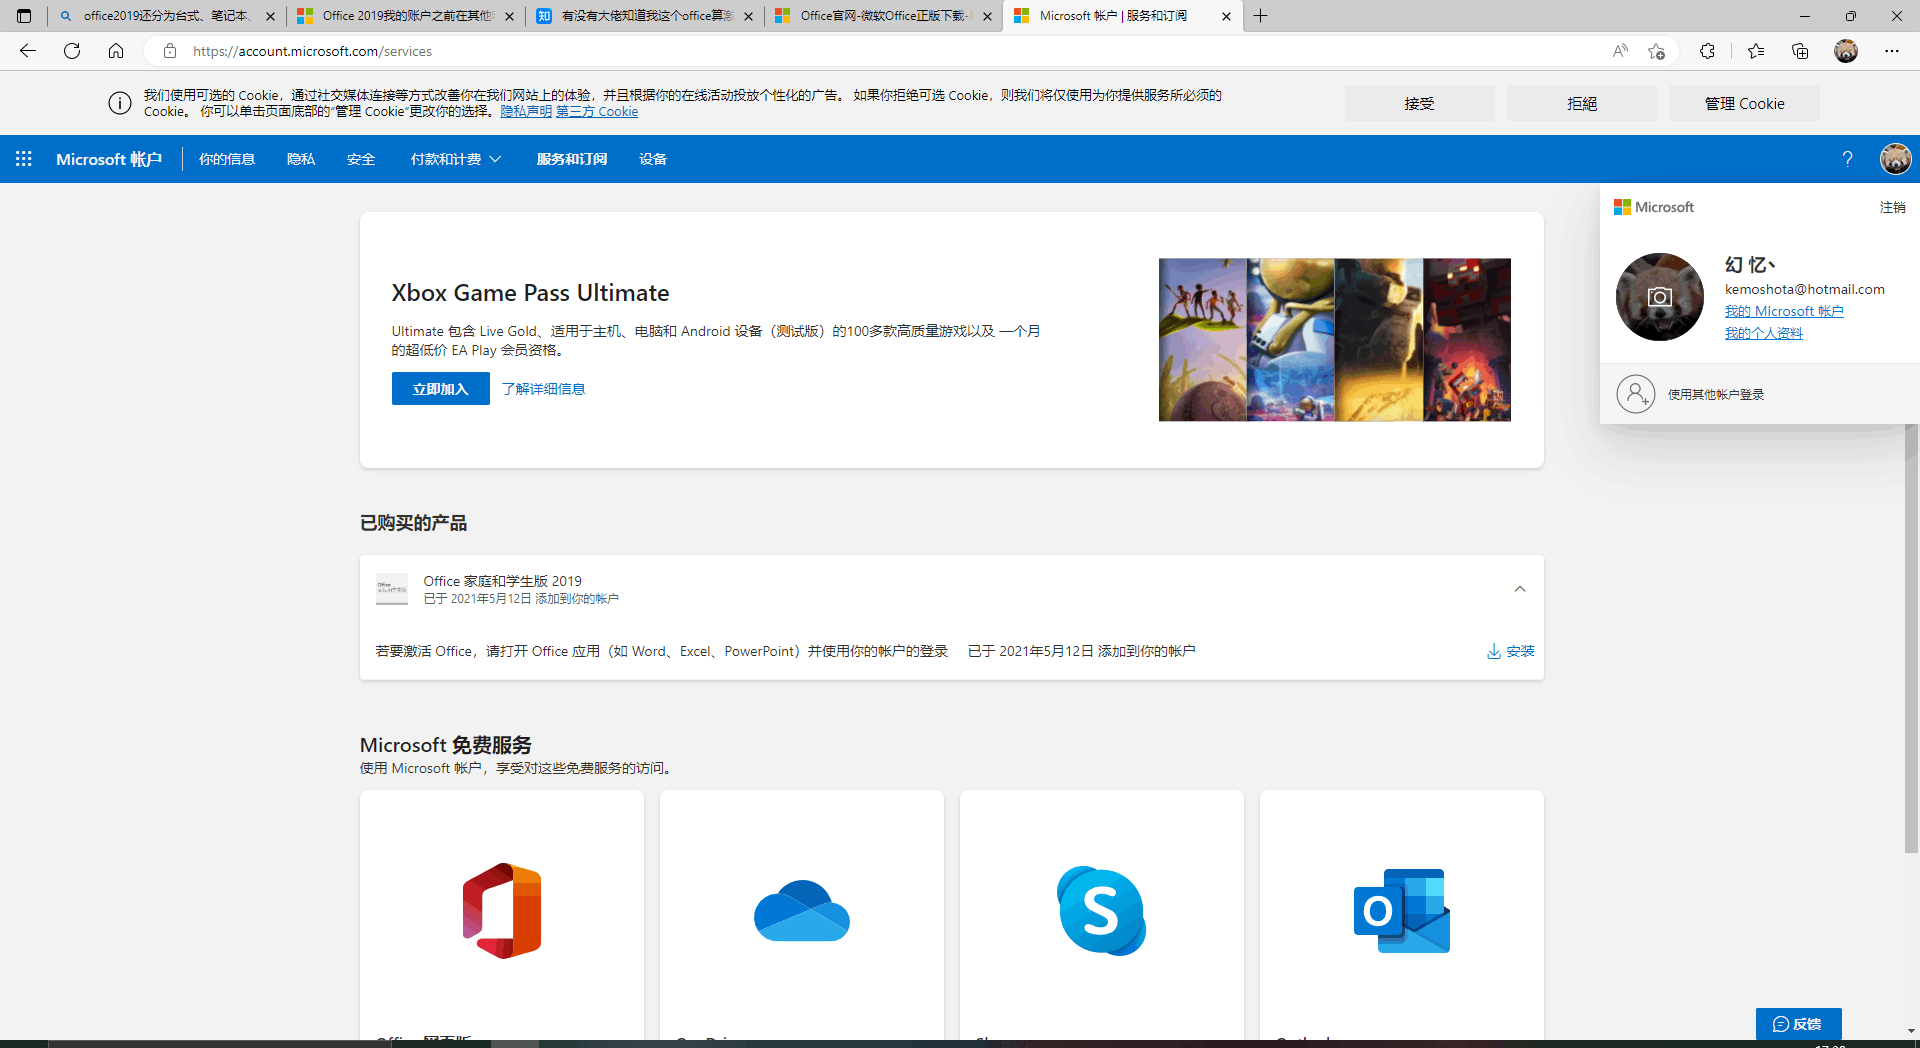1920x1048 pixels.
Task: Open the 隐私 menu item
Action: click(301, 159)
